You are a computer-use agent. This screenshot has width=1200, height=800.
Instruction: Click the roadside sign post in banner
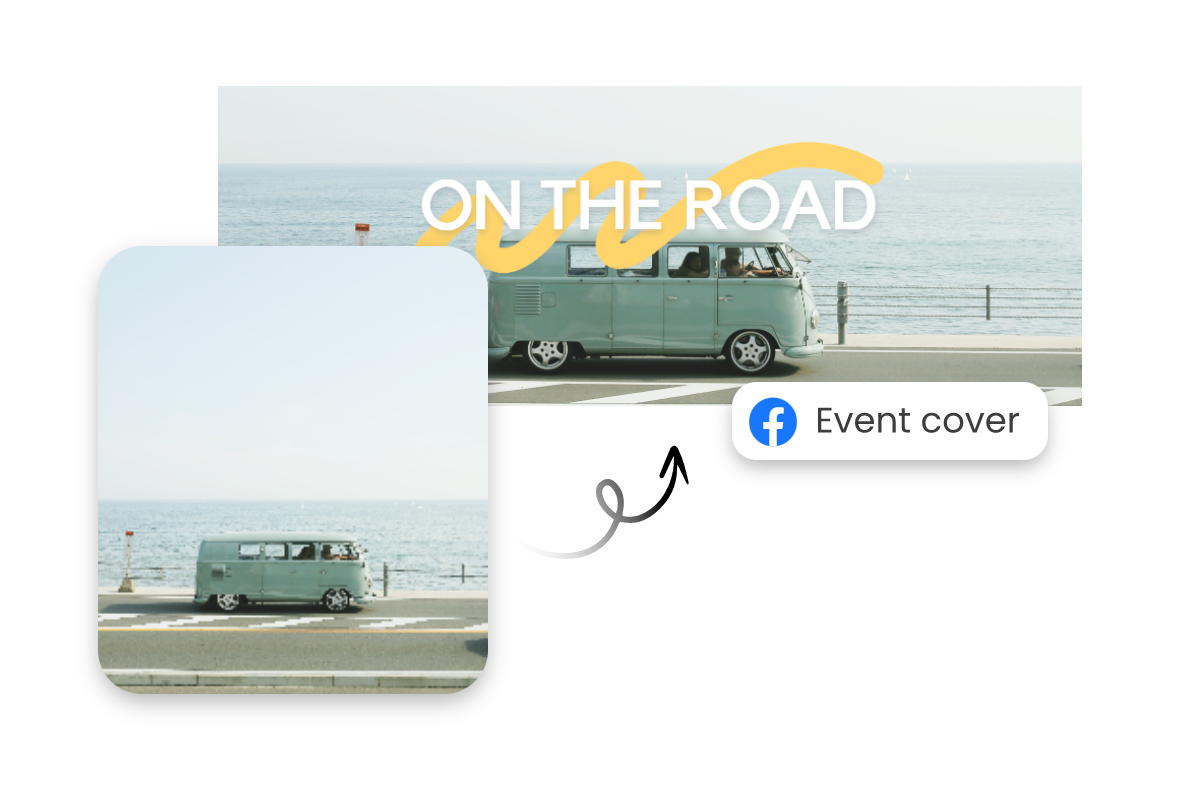pyautogui.click(x=362, y=235)
